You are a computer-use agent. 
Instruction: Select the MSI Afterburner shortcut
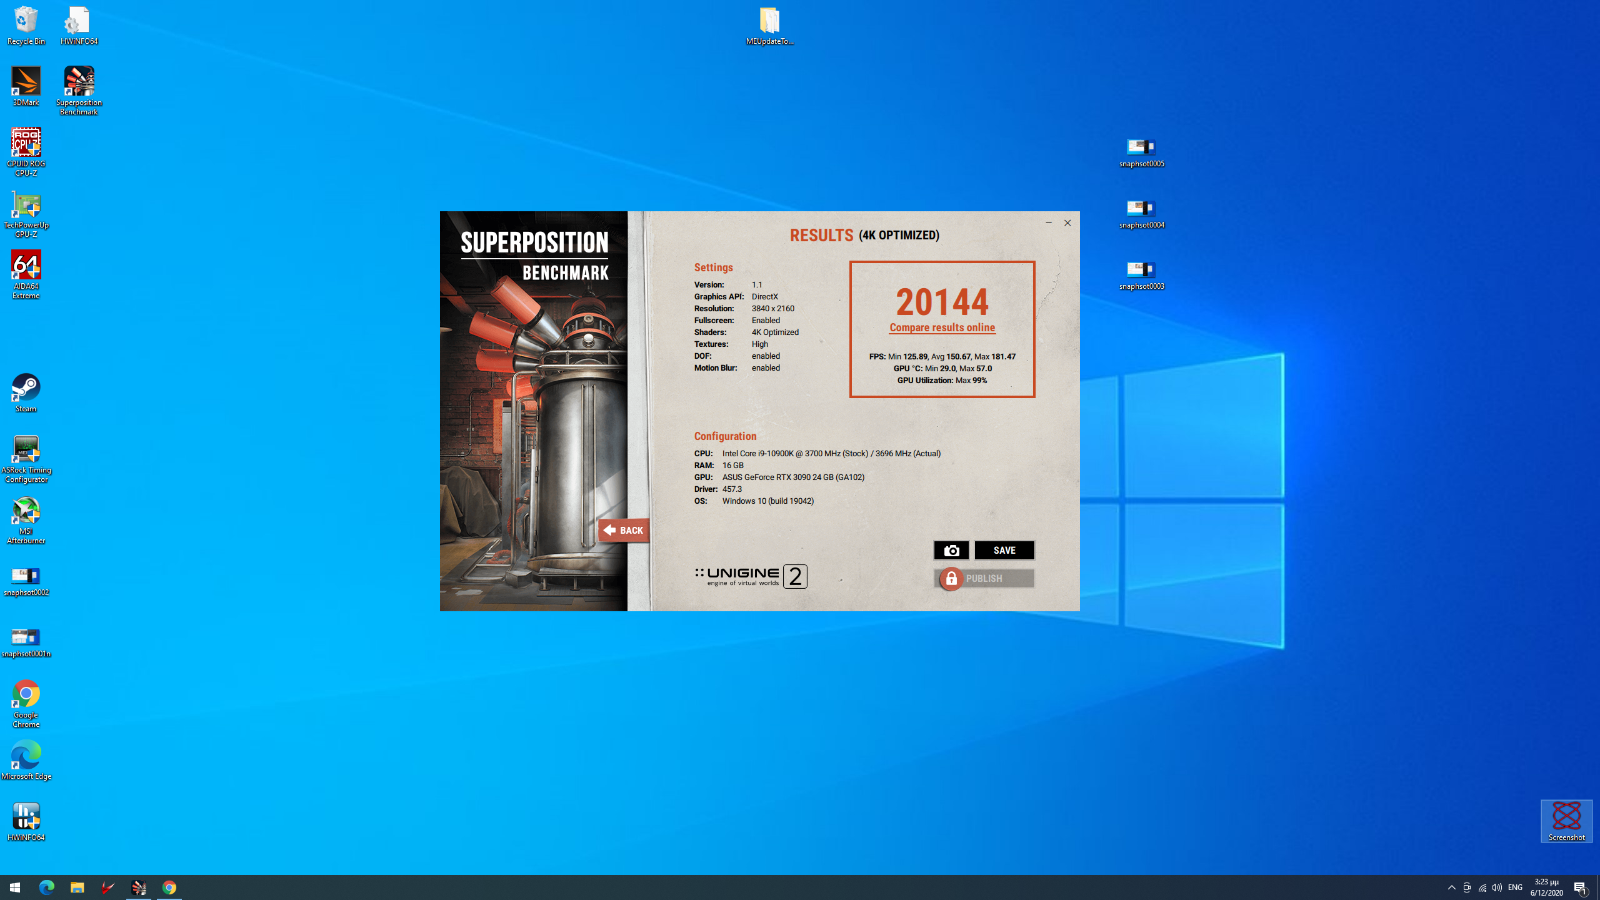click(x=26, y=520)
